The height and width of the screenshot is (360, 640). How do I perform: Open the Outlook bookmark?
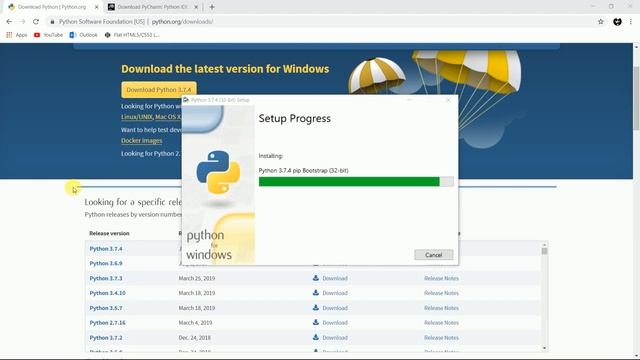(x=84, y=35)
